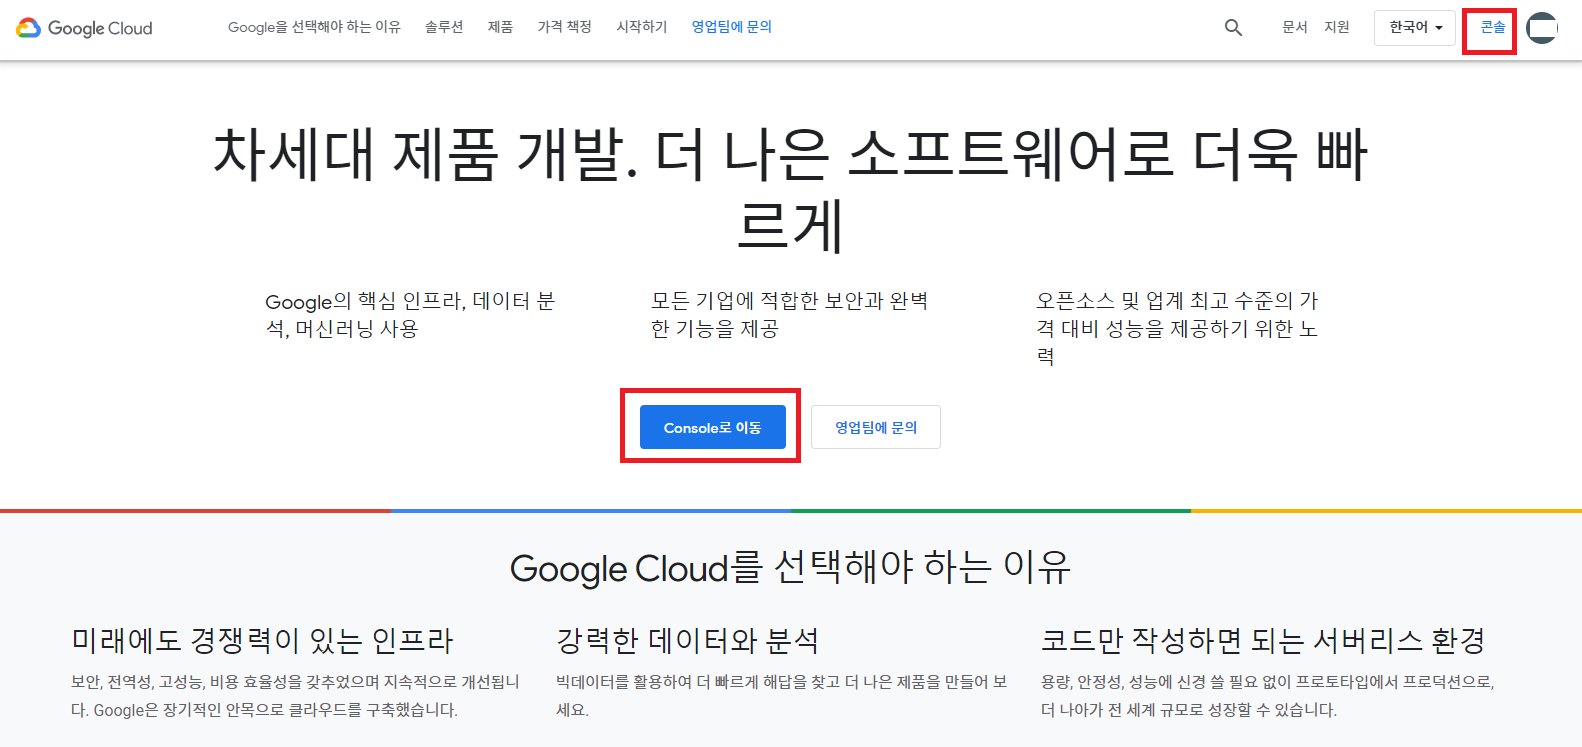Open the search magnifier icon
This screenshot has height=747, width=1582.
(1233, 28)
